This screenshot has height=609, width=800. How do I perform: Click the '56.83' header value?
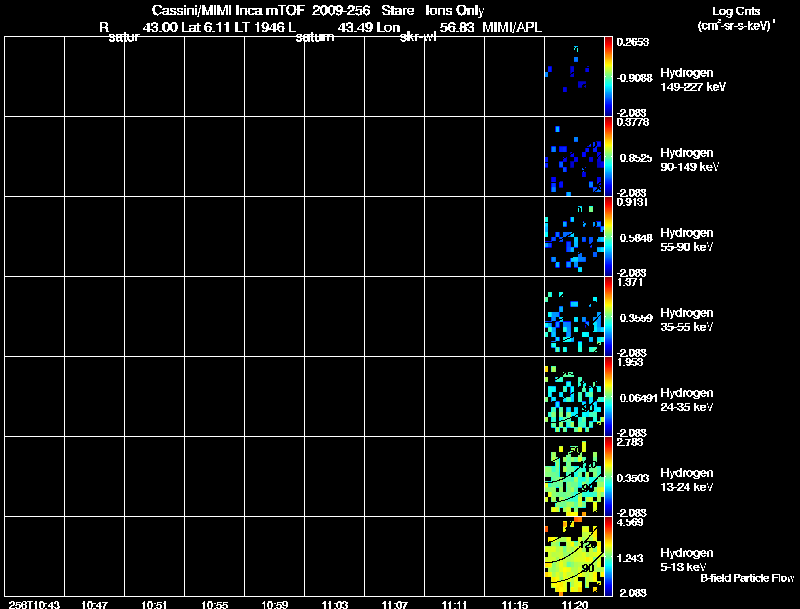(457, 28)
